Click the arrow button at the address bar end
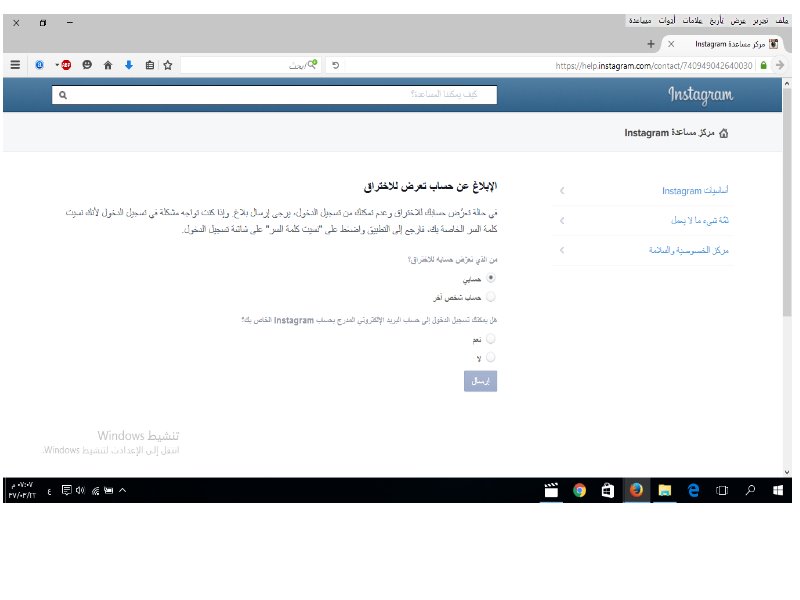Screen dimensions: 800x600 tap(780, 65)
